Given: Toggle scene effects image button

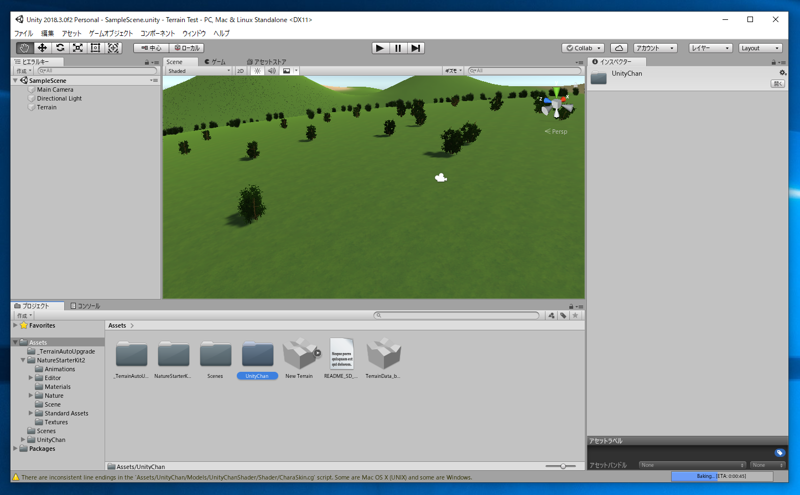Looking at the screenshot, I should (286, 71).
